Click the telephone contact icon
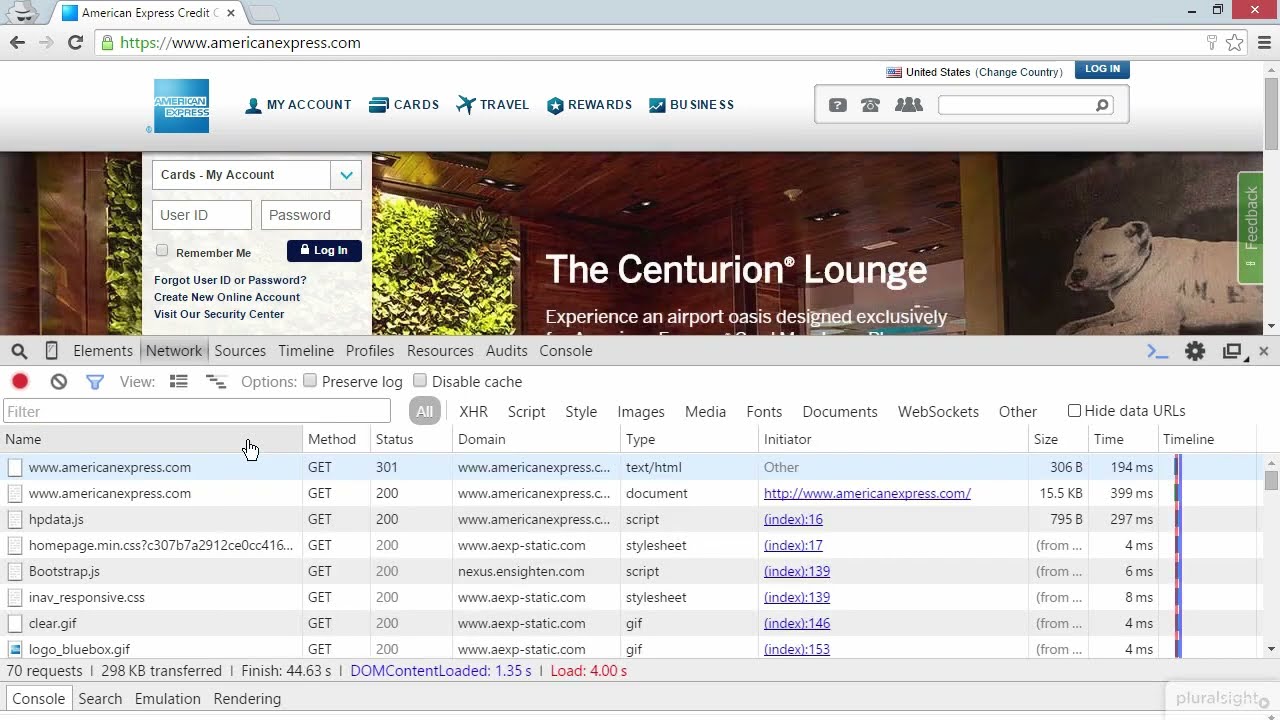Image resolution: width=1280 pixels, height=720 pixels. click(x=871, y=105)
